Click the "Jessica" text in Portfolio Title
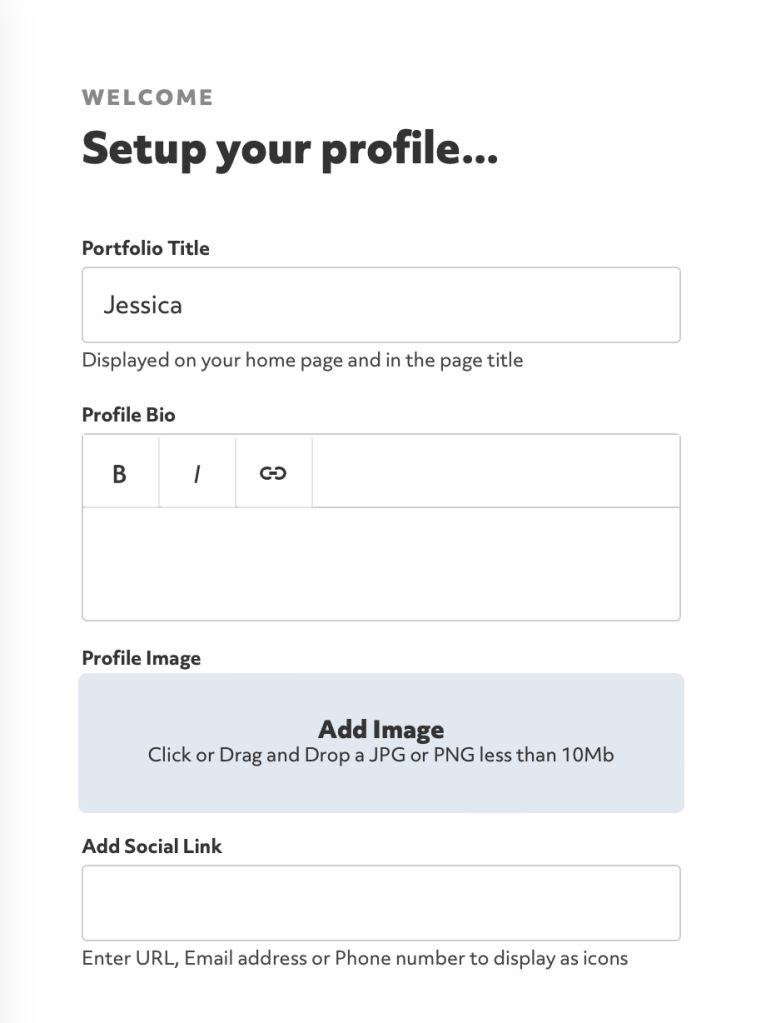The height and width of the screenshot is (1023, 761). click(143, 305)
